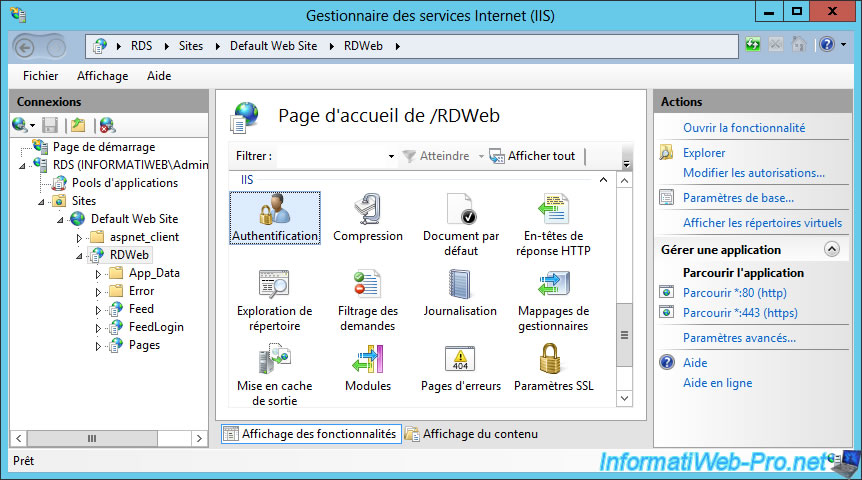The width and height of the screenshot is (862, 480).
Task: Open the help toolbar dropdown arrow
Action: coord(844,45)
